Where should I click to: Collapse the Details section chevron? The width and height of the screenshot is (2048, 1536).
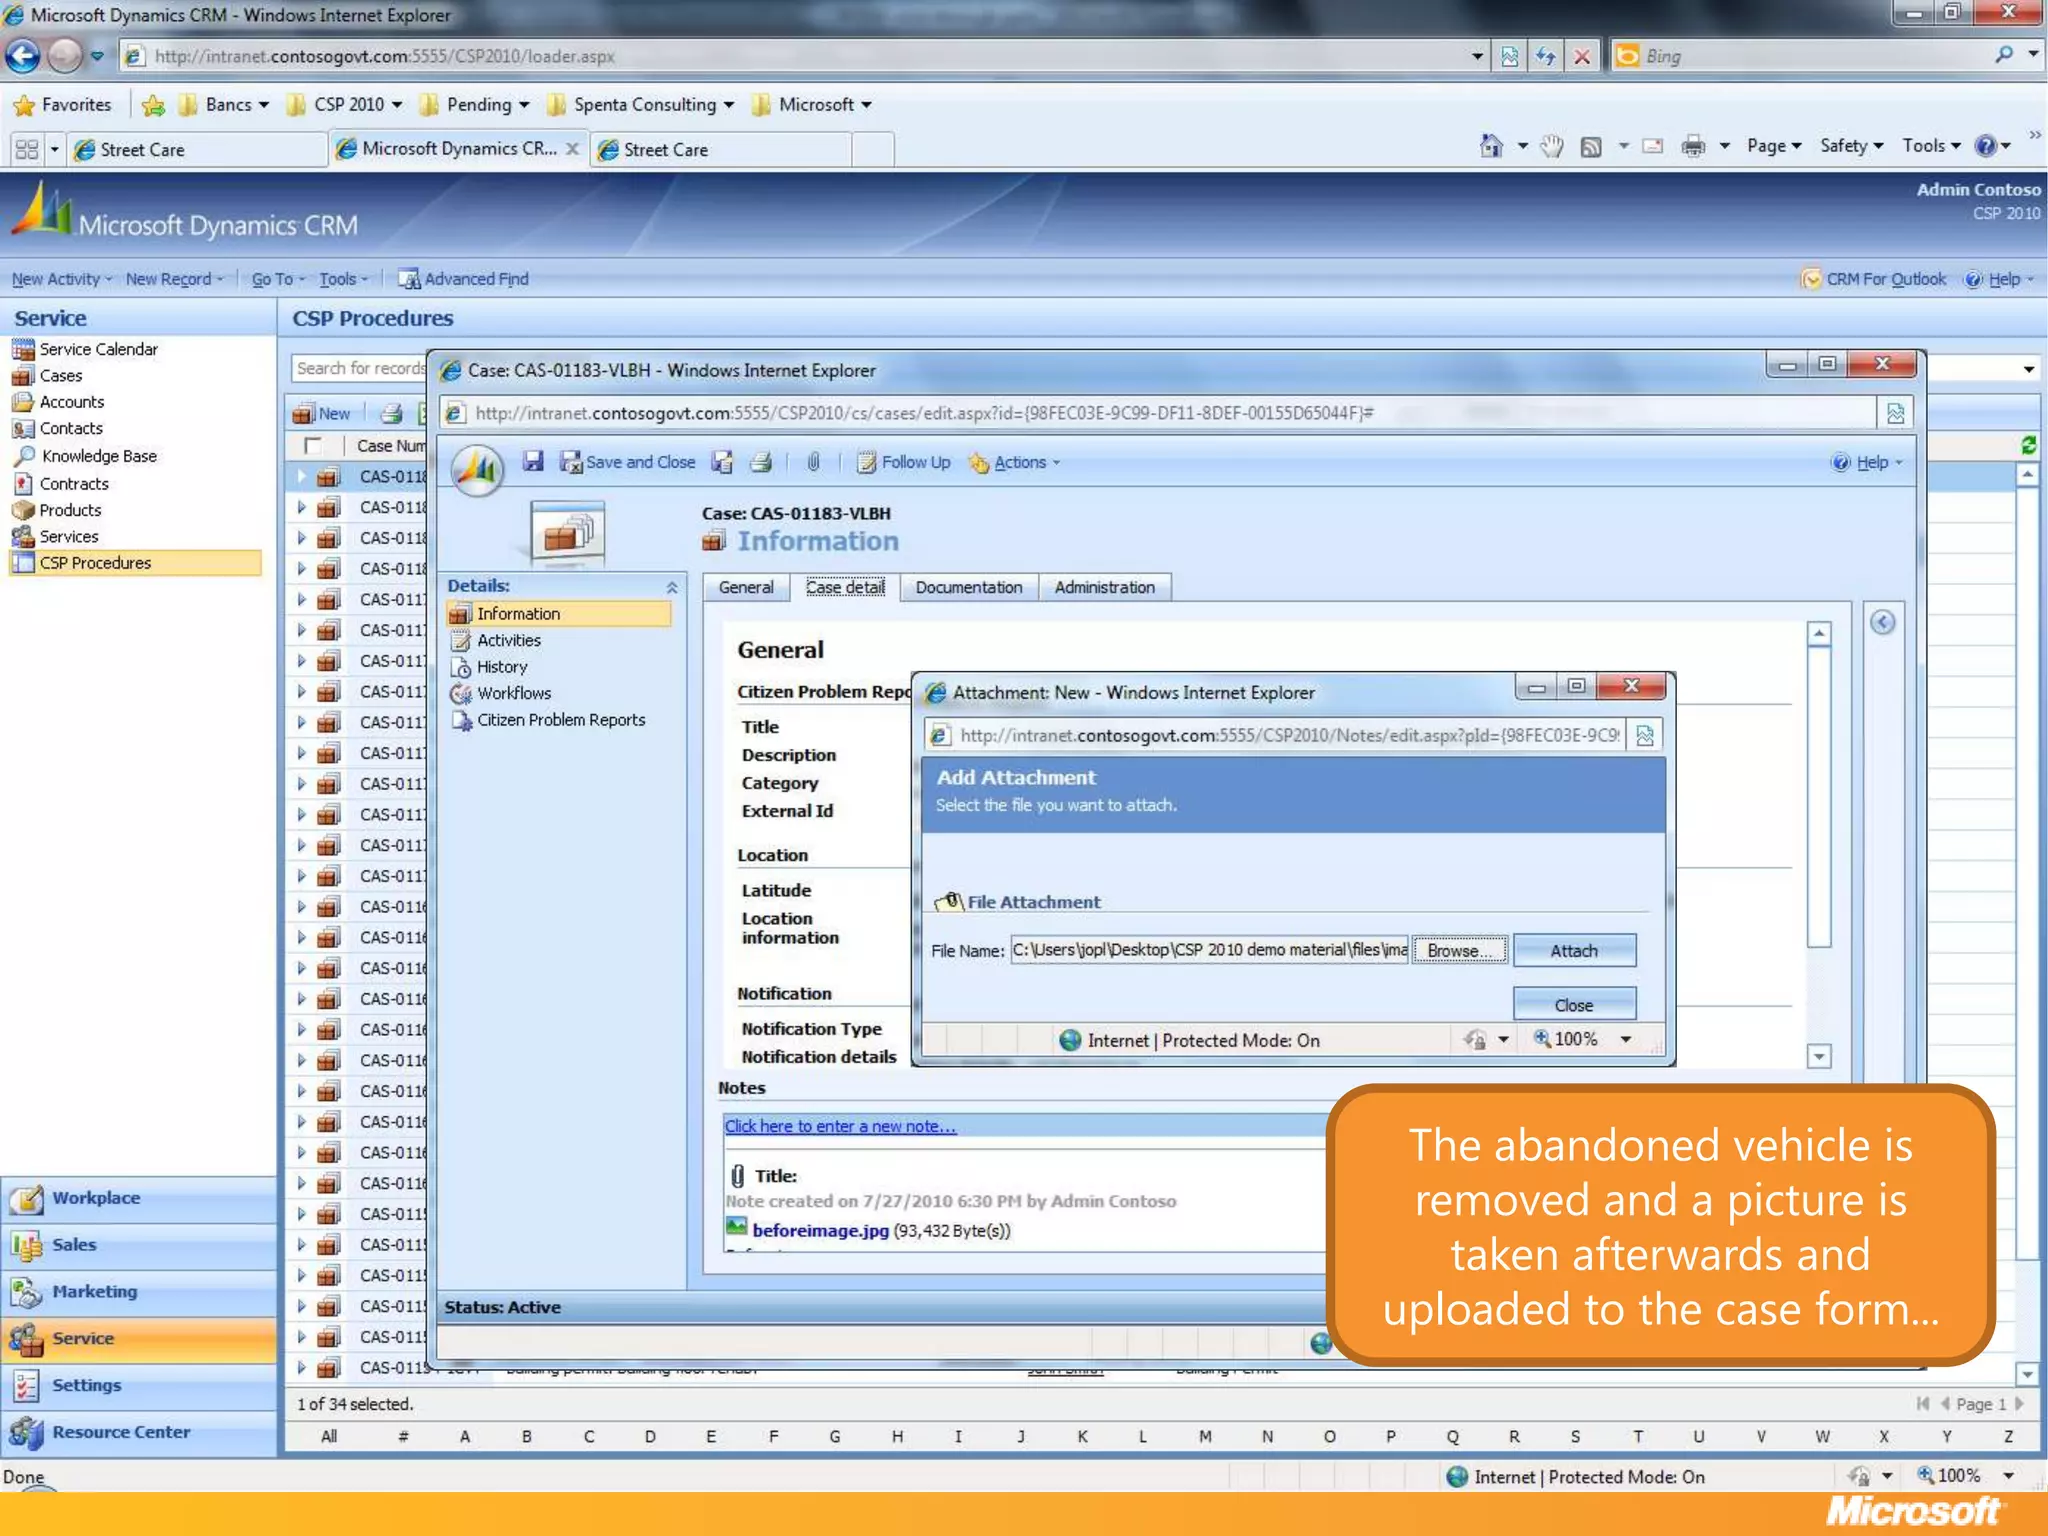pyautogui.click(x=672, y=587)
